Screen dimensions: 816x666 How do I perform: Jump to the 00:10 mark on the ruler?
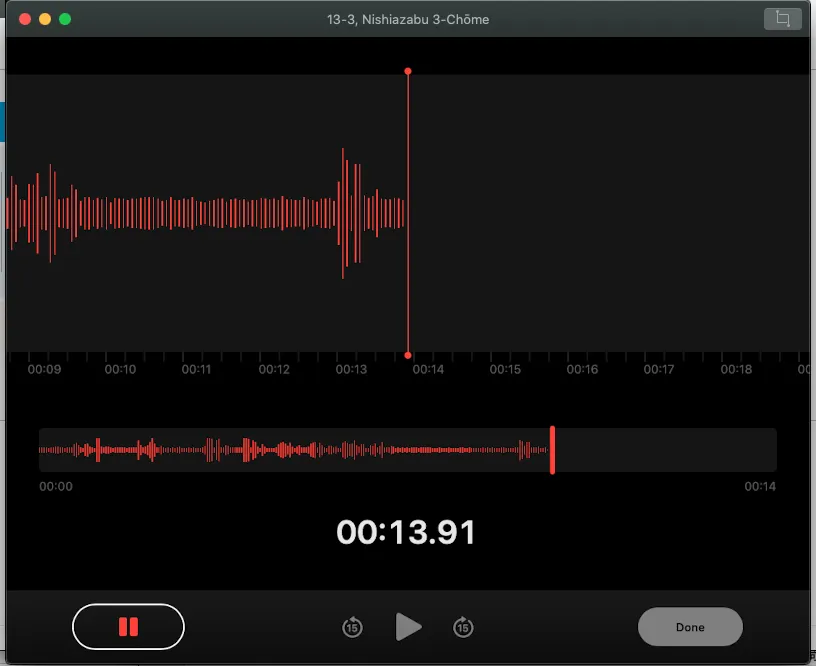[120, 370]
